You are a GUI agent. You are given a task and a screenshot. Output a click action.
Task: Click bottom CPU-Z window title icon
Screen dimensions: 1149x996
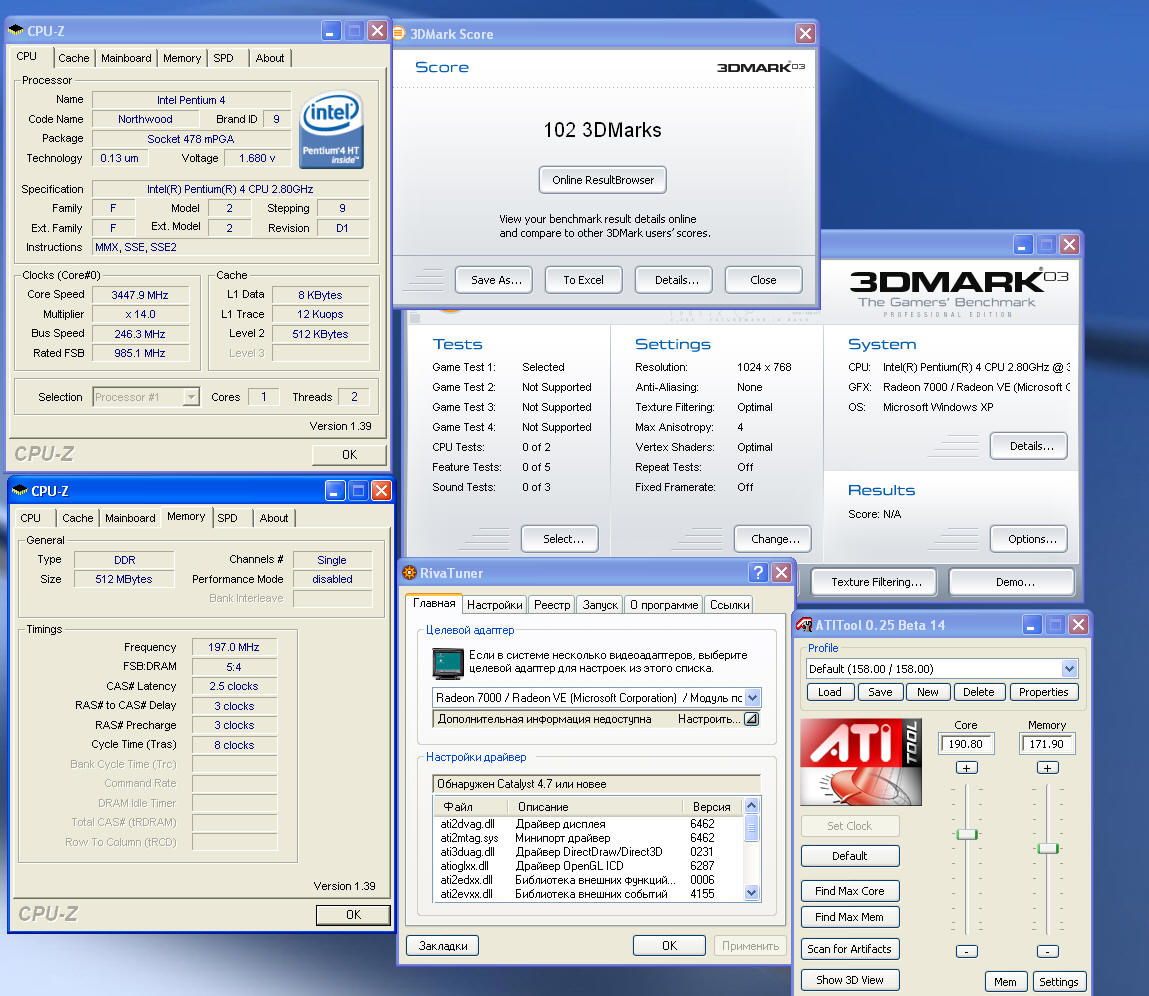click(20, 490)
